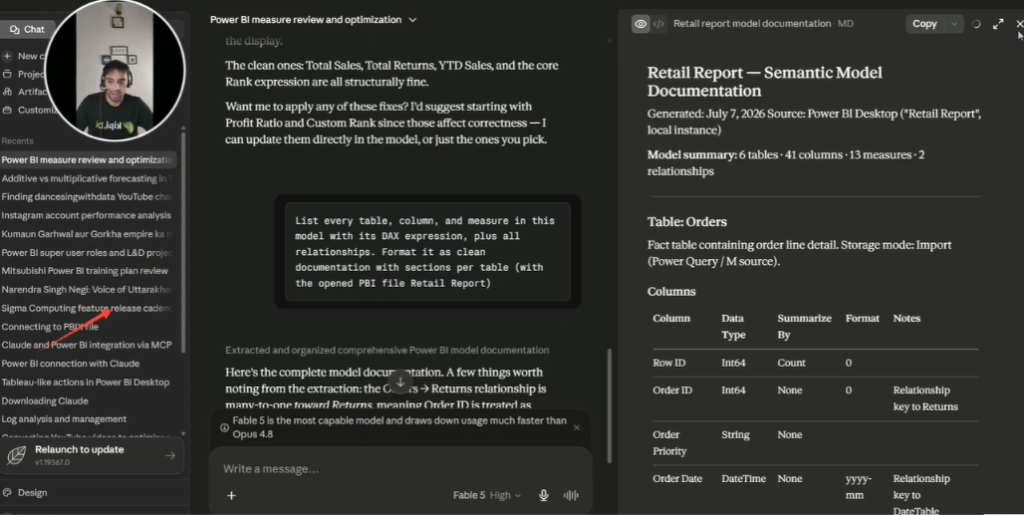1024x515 pixels.
Task: Click the arrow on Relaunch to update
Action: (170, 455)
